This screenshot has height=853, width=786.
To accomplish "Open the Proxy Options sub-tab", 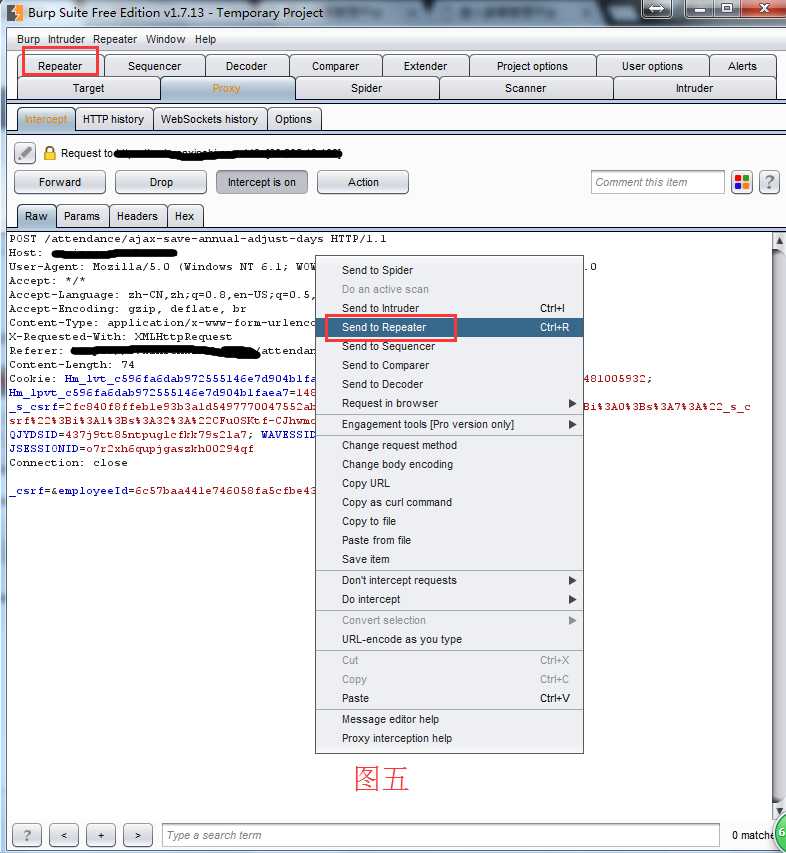I will [293, 119].
